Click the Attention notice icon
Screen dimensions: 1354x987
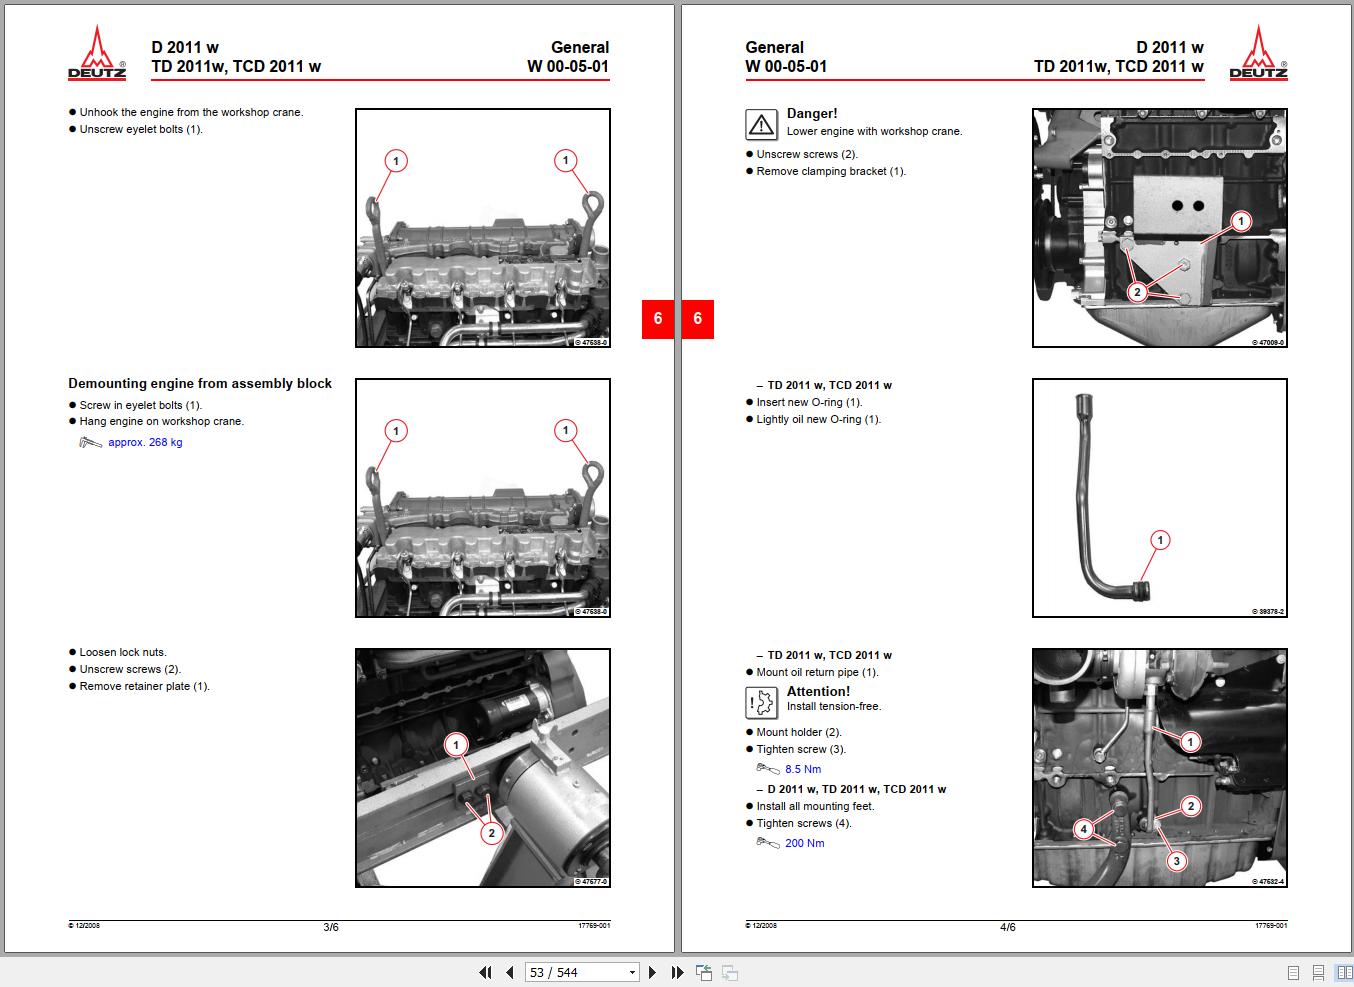[761, 703]
